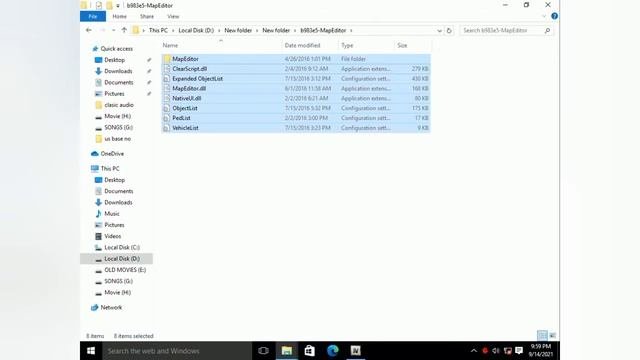
Task: Refresh the current folder view
Action: [x=449, y=30]
